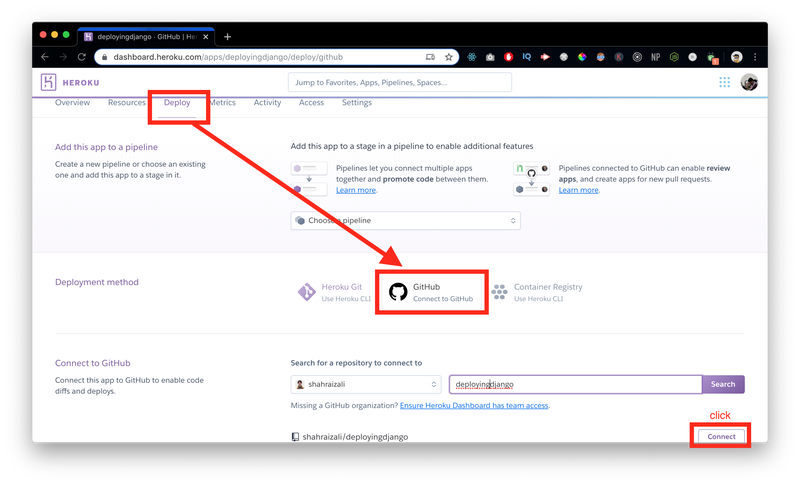Image resolution: width=800 pixels, height=485 pixels.
Task: Select the Deploy tab
Action: tap(177, 103)
